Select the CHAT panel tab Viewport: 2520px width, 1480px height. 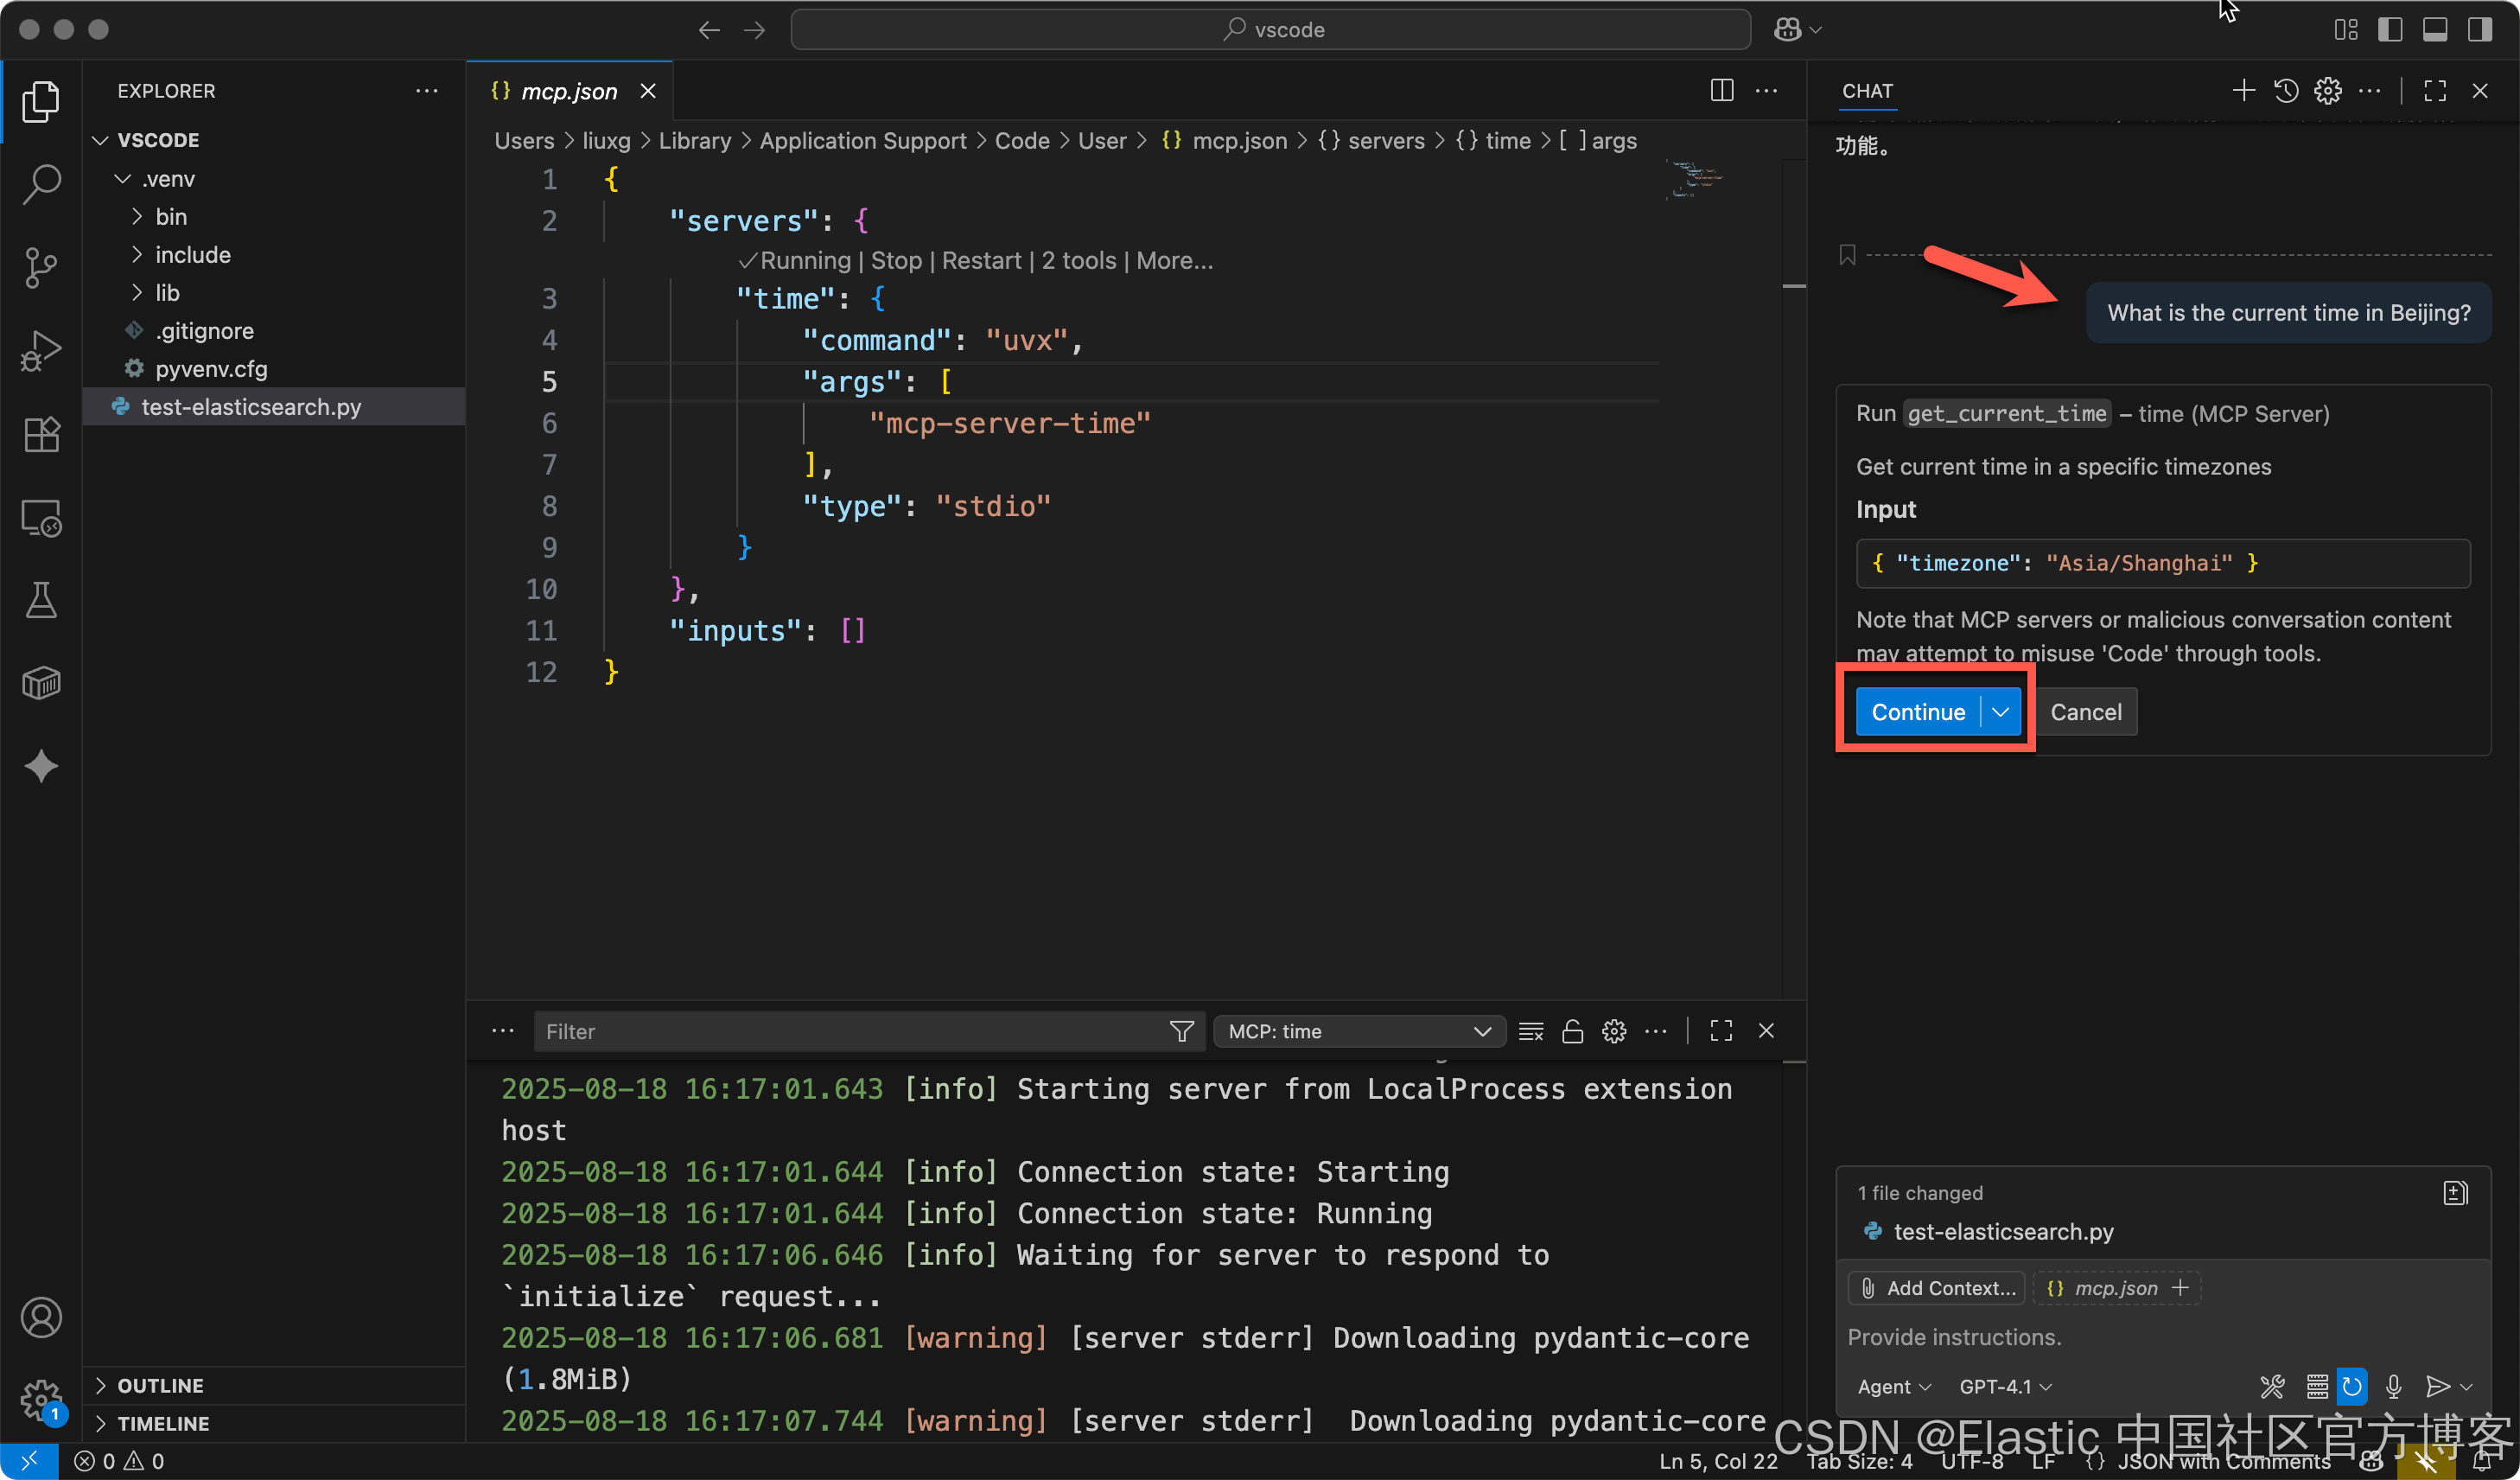pos(1867,91)
